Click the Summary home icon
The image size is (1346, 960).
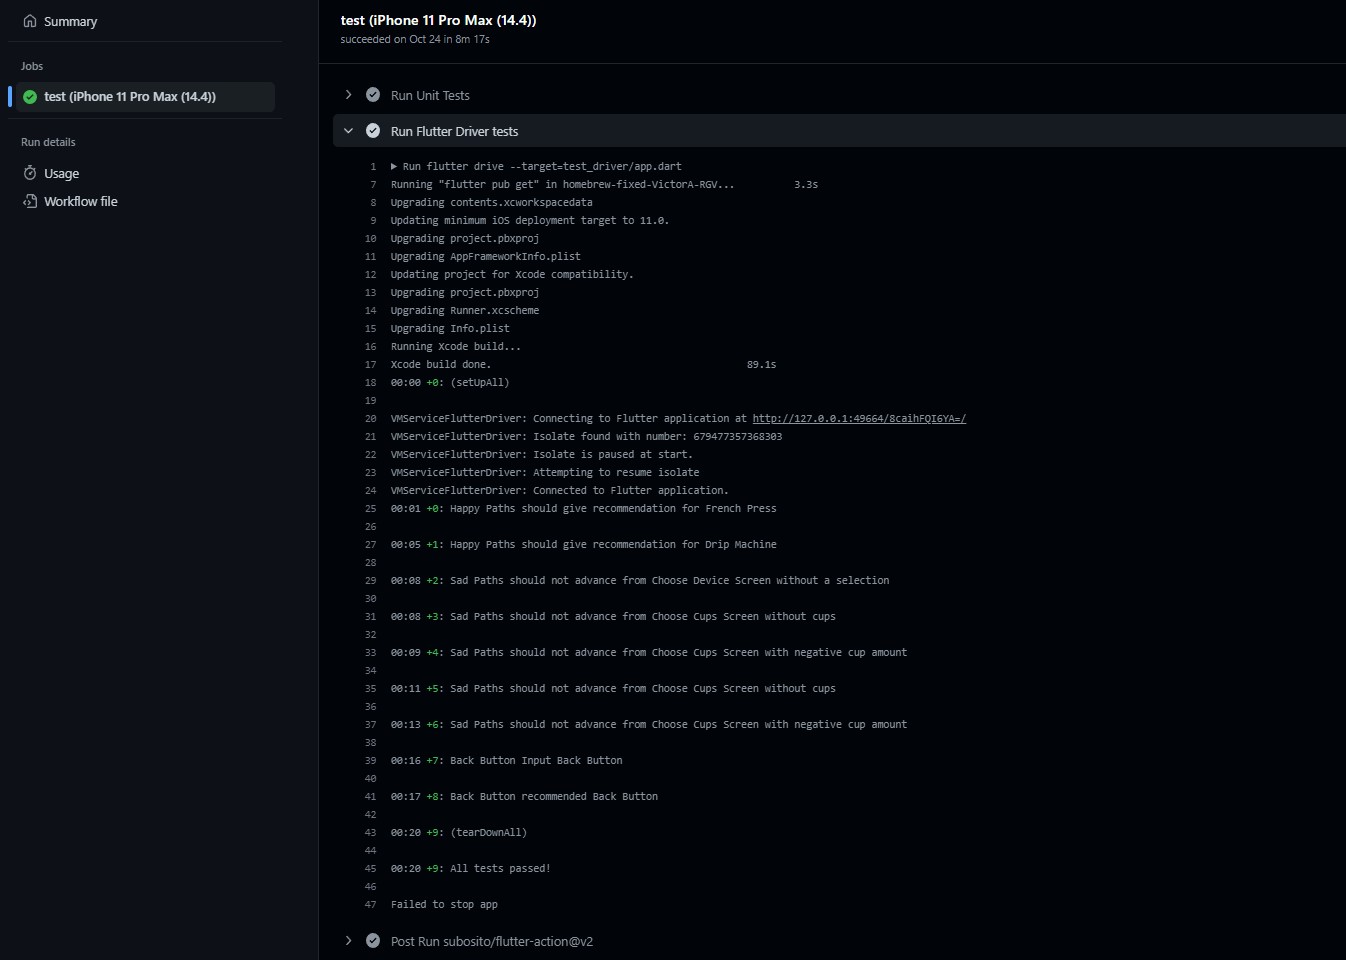30,21
